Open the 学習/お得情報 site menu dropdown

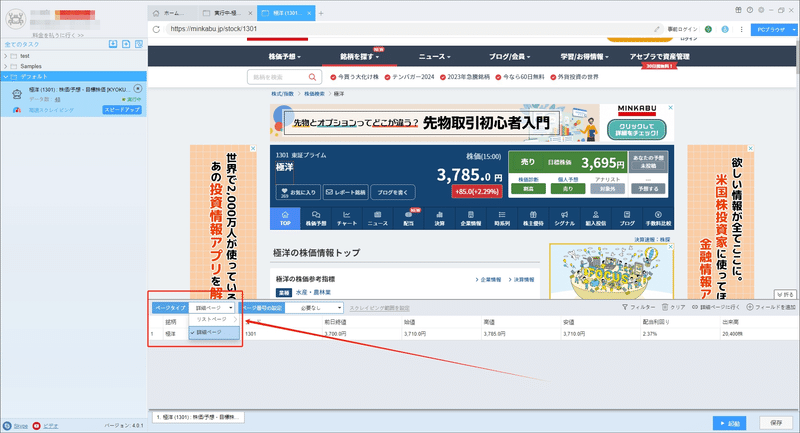click(584, 57)
